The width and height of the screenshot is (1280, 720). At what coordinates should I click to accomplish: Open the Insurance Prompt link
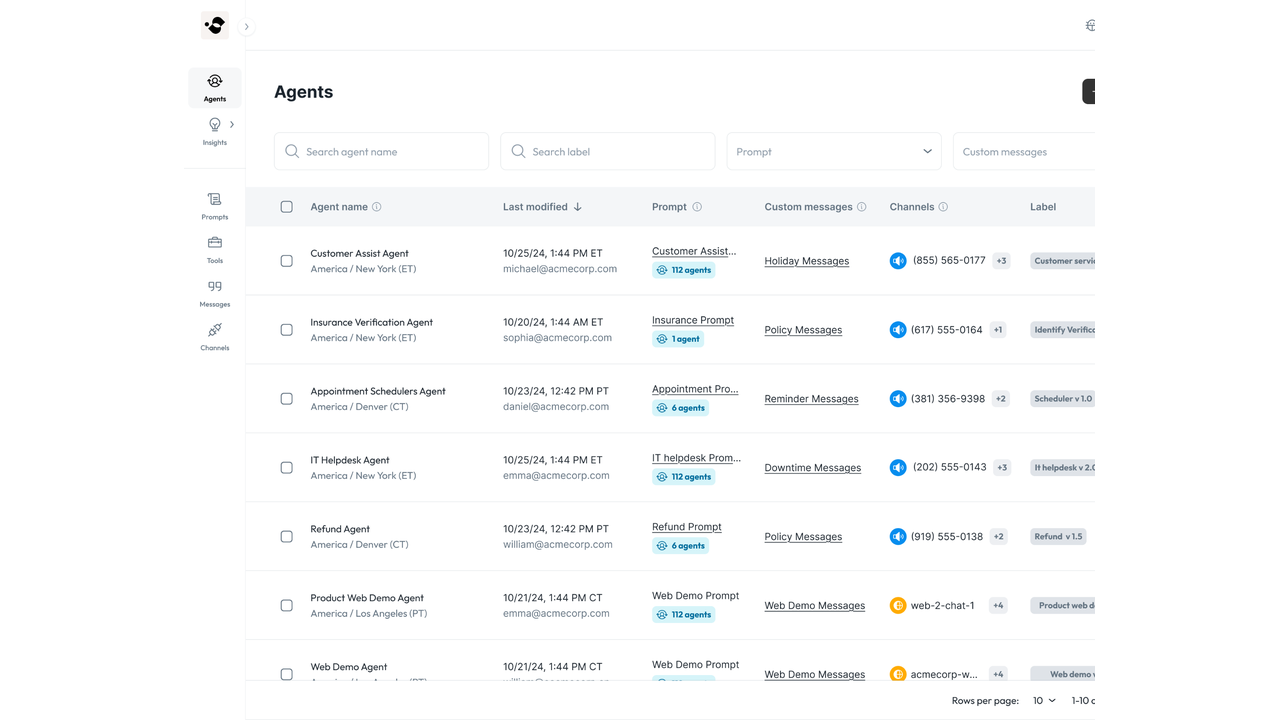tap(693, 321)
